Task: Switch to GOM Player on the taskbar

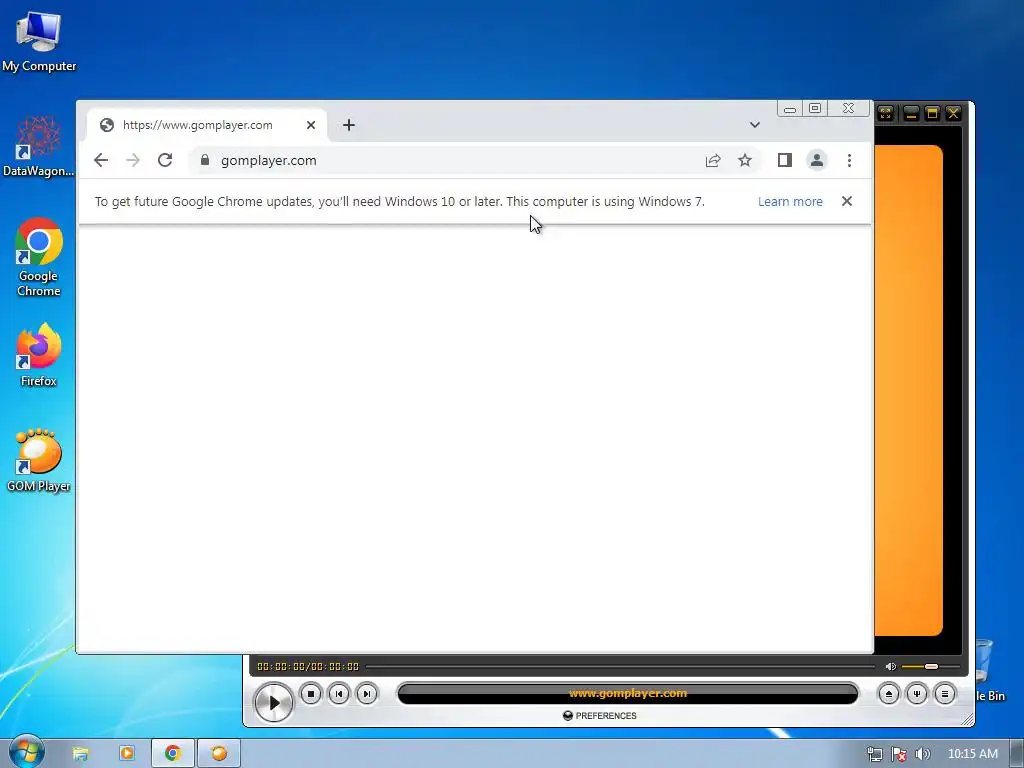Action: tap(219, 754)
